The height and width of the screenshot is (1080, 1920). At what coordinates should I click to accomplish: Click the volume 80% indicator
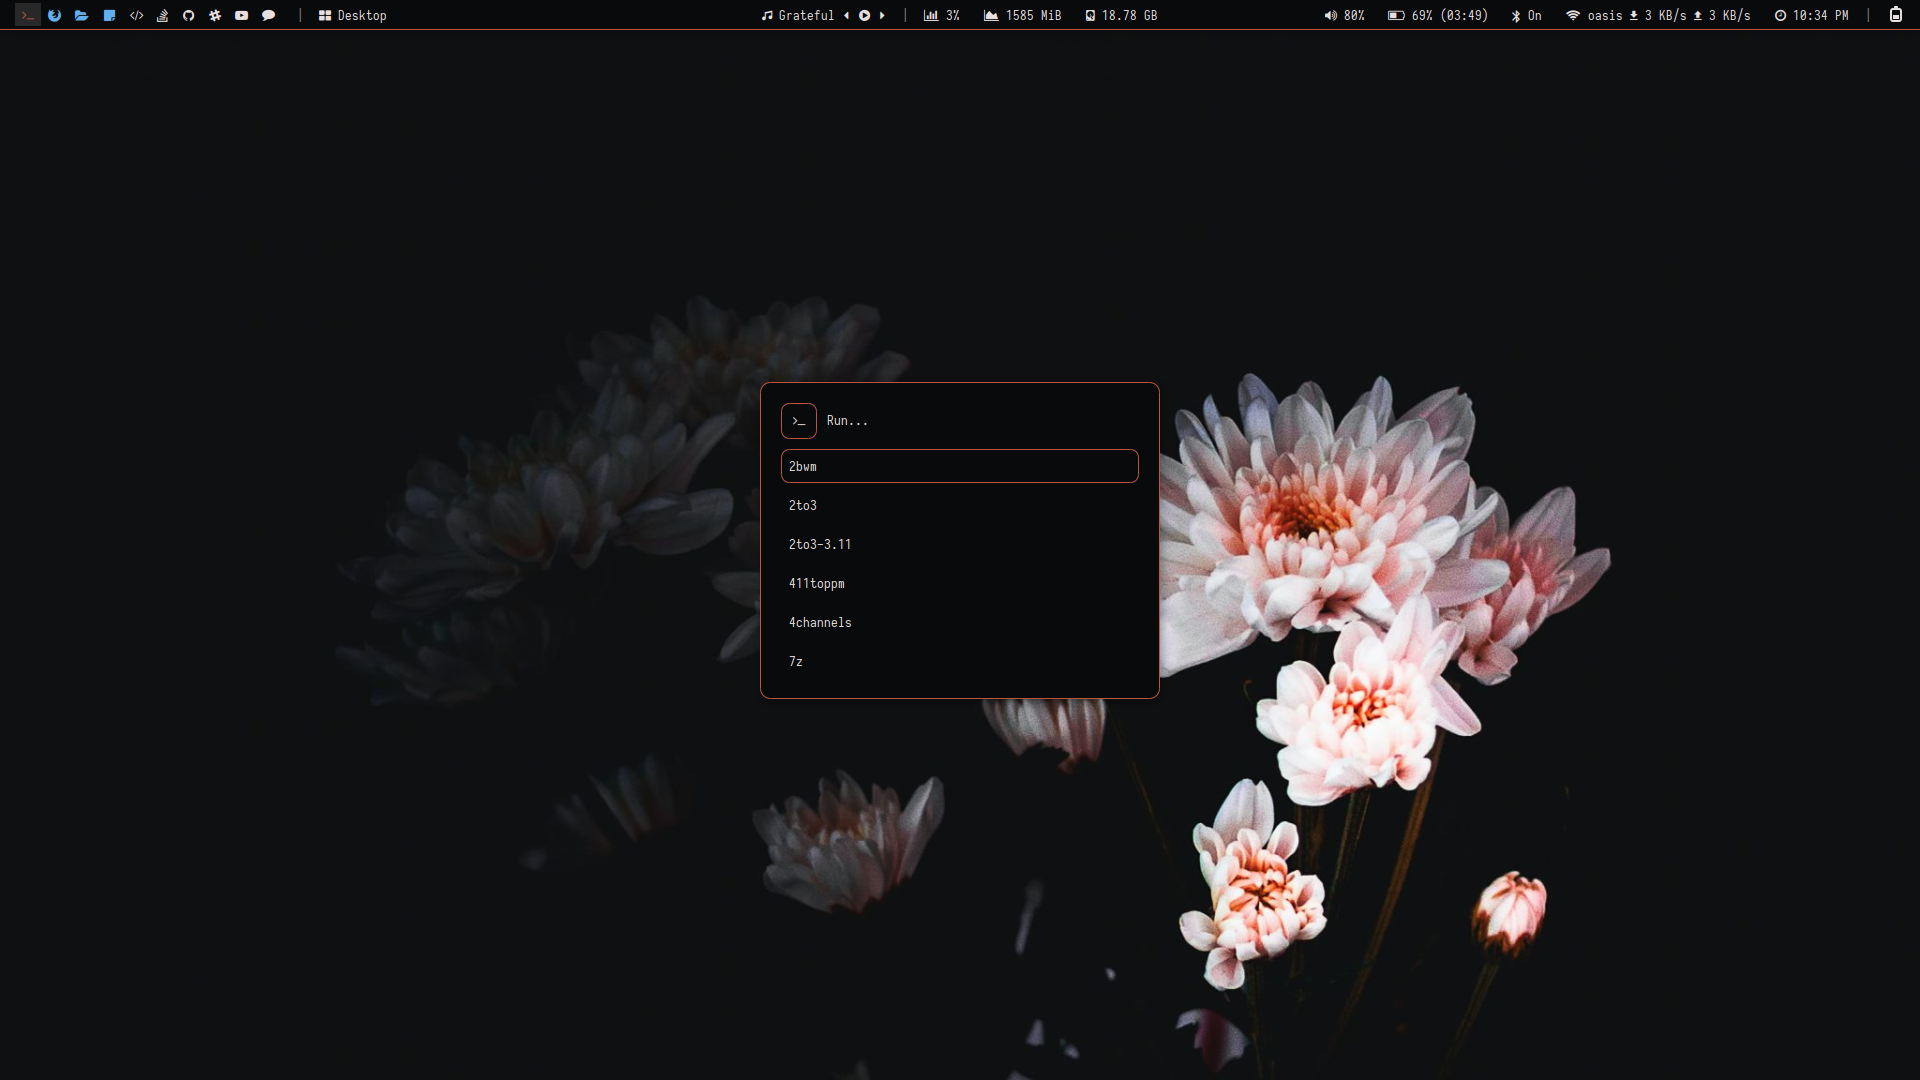(1344, 15)
